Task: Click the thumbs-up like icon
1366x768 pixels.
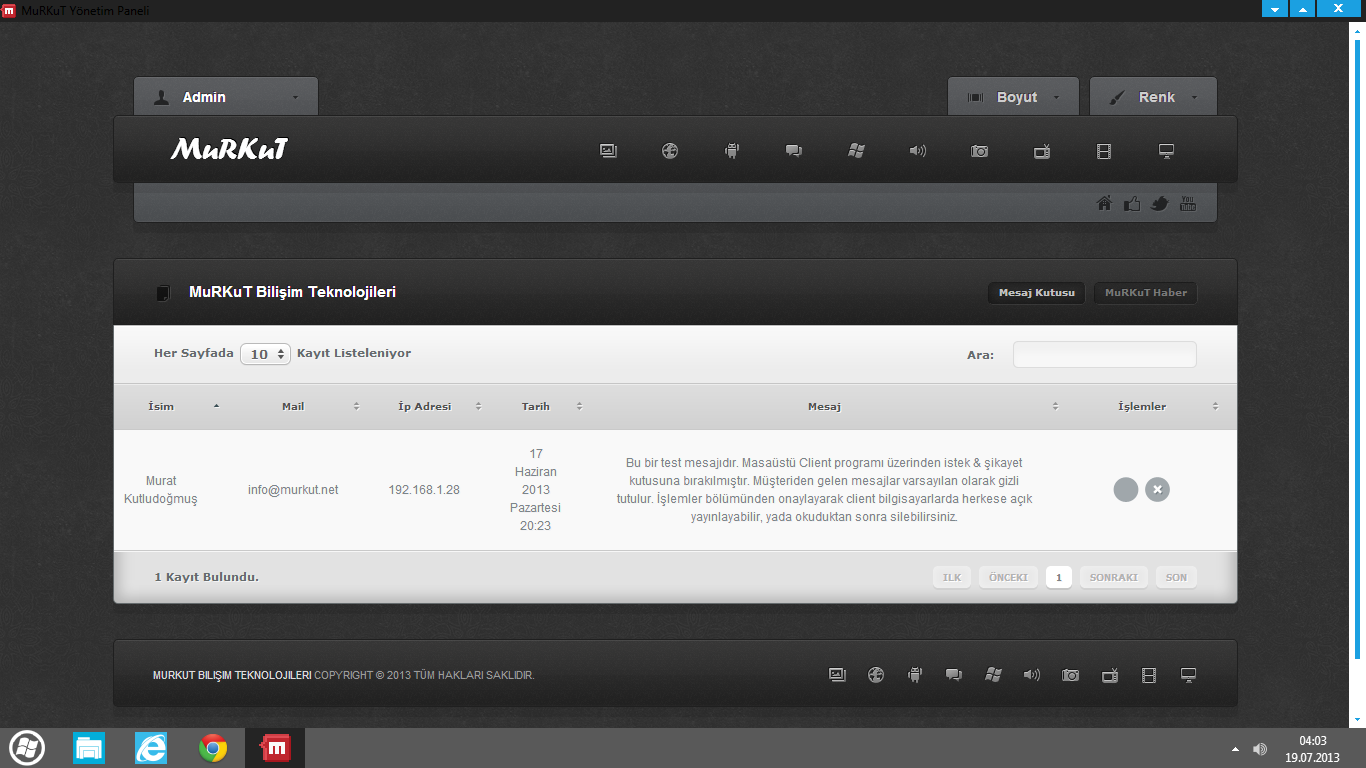Action: [x=1132, y=204]
